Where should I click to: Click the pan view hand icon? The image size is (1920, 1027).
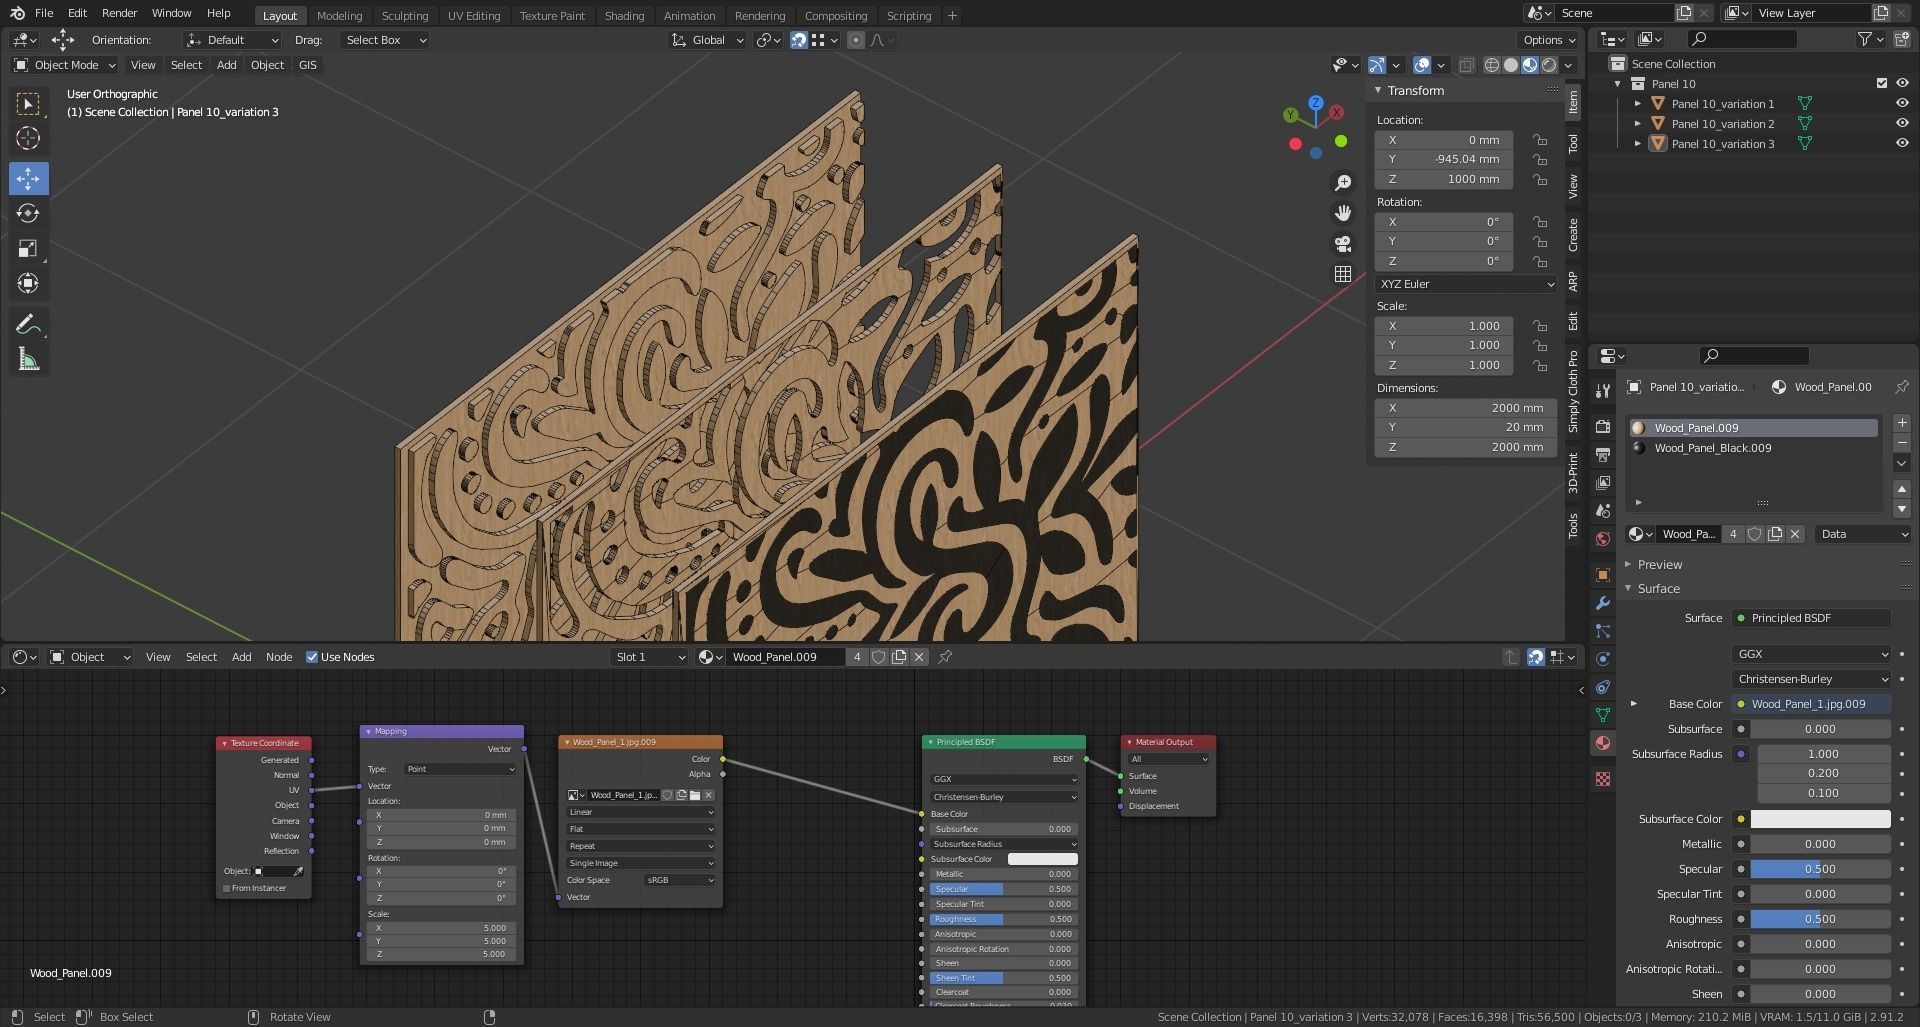click(1343, 213)
